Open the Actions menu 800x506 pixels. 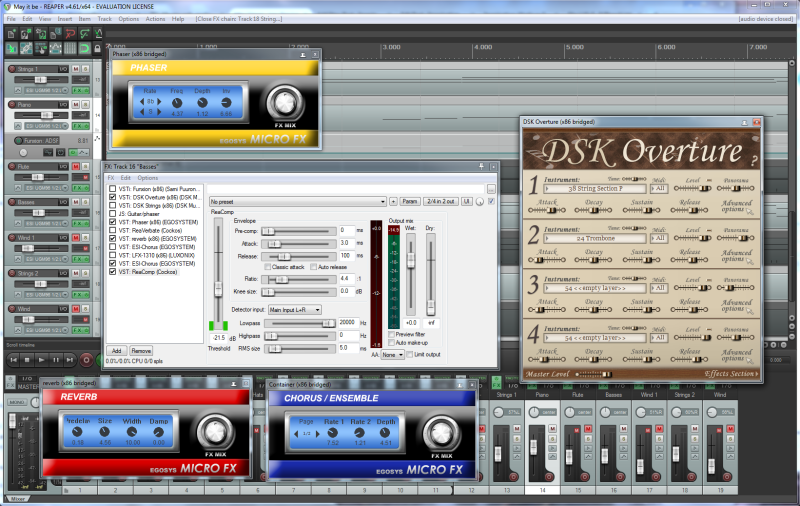click(x=155, y=19)
